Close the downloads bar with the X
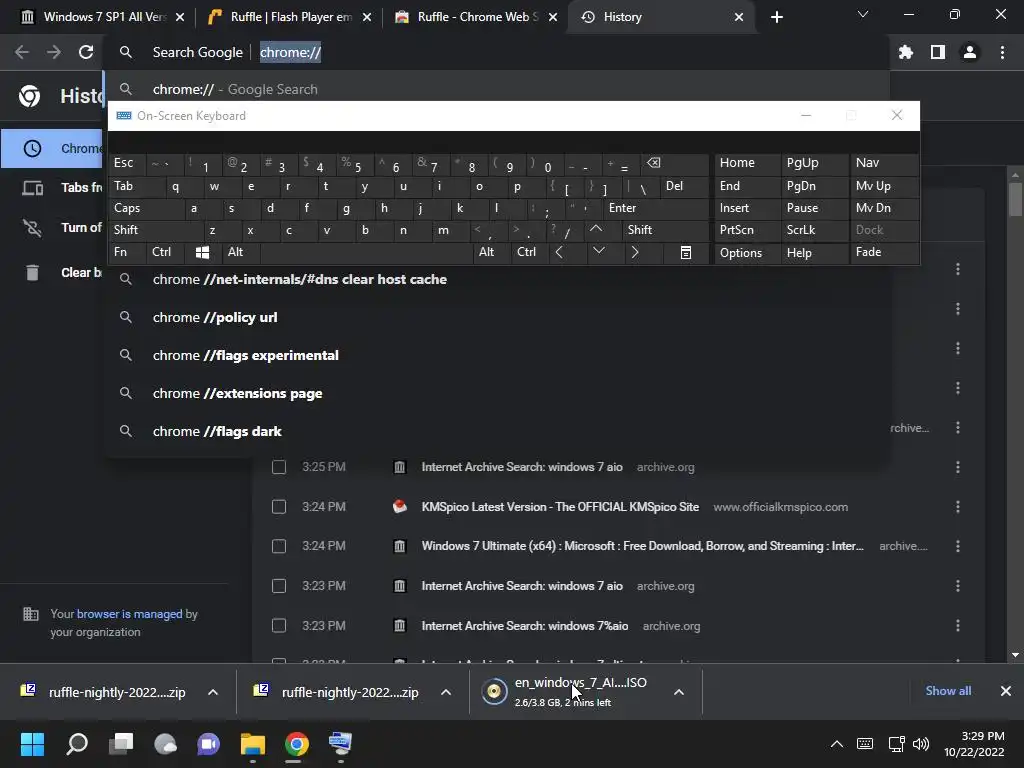Screen dimensions: 1024x768 (1006, 691)
